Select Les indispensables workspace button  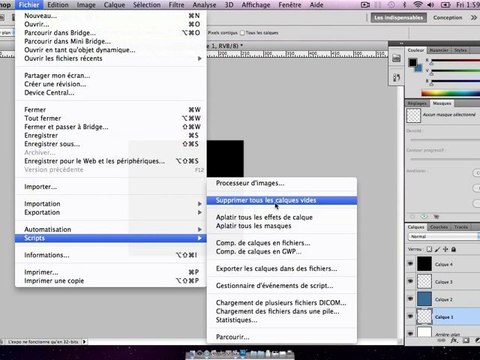click(399, 18)
